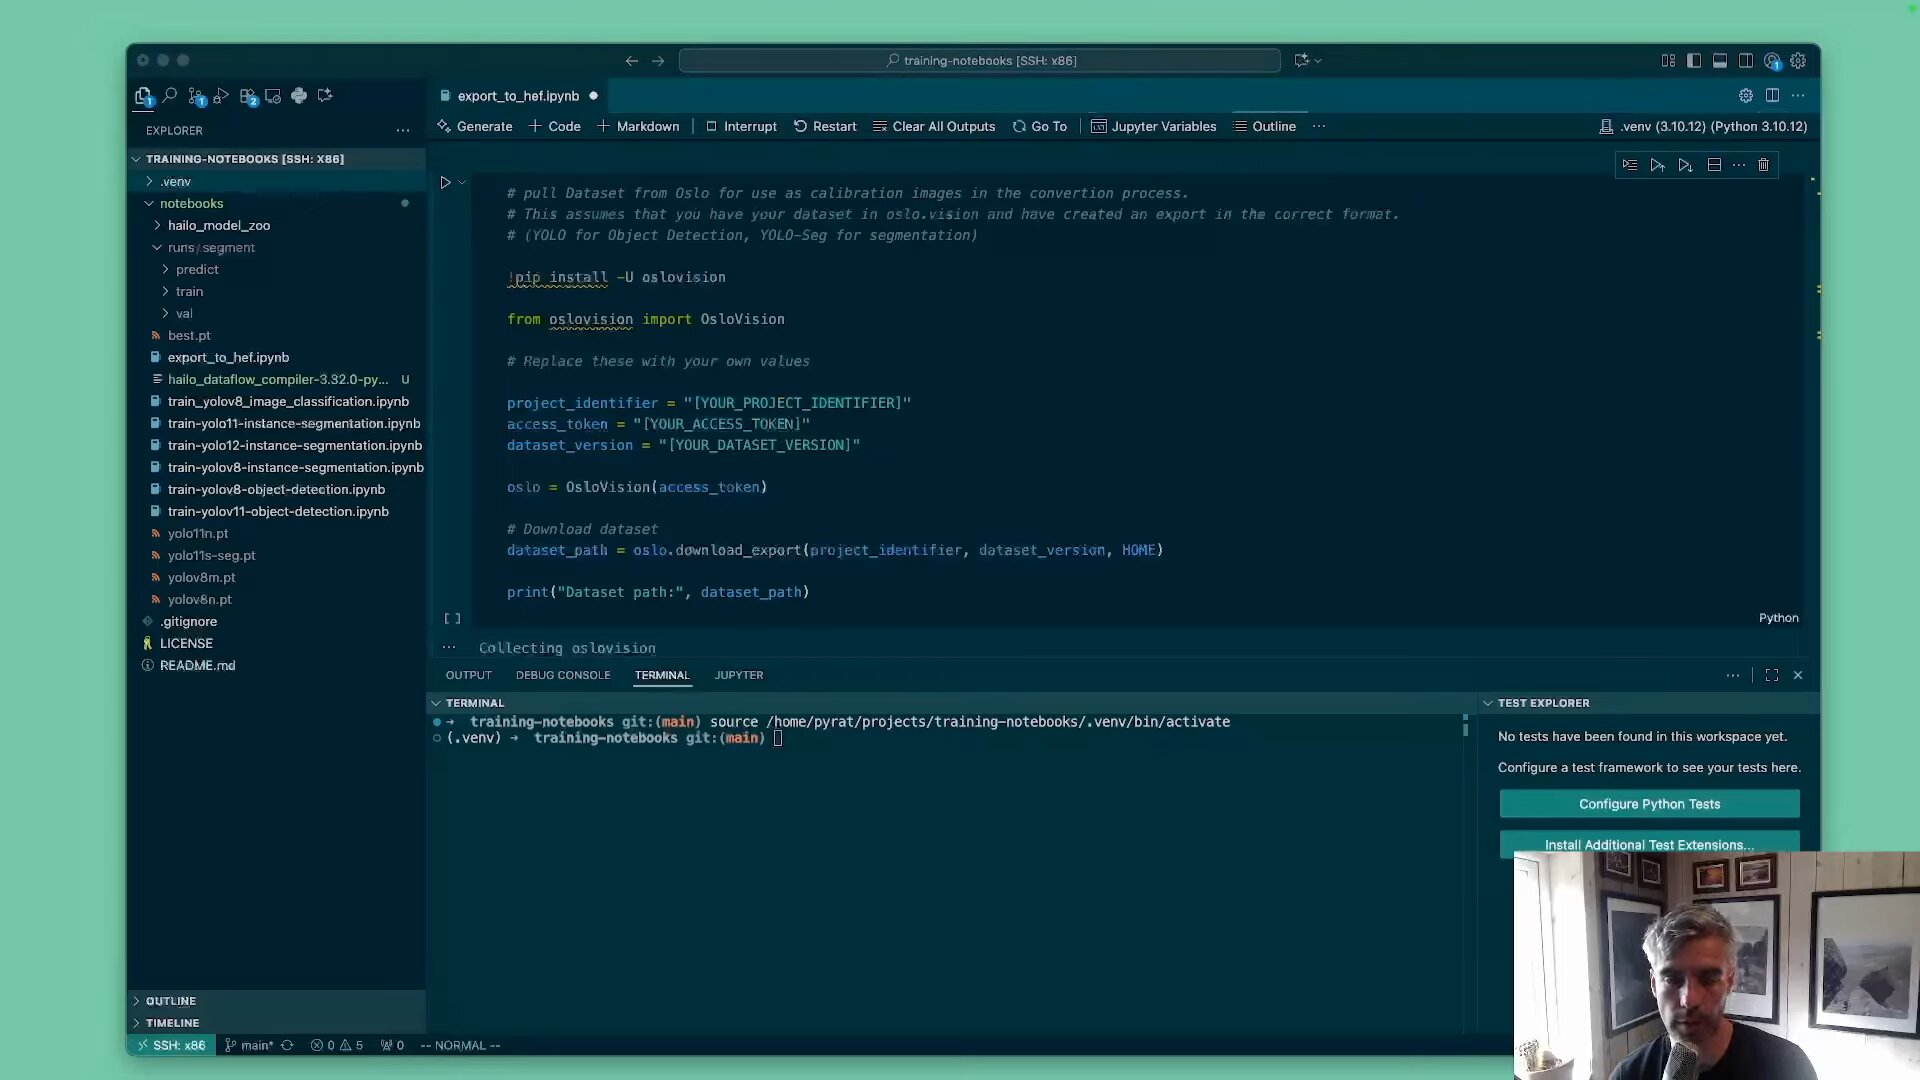1920x1080 pixels.
Task: Click Configure Python Tests button
Action: click(x=1649, y=805)
